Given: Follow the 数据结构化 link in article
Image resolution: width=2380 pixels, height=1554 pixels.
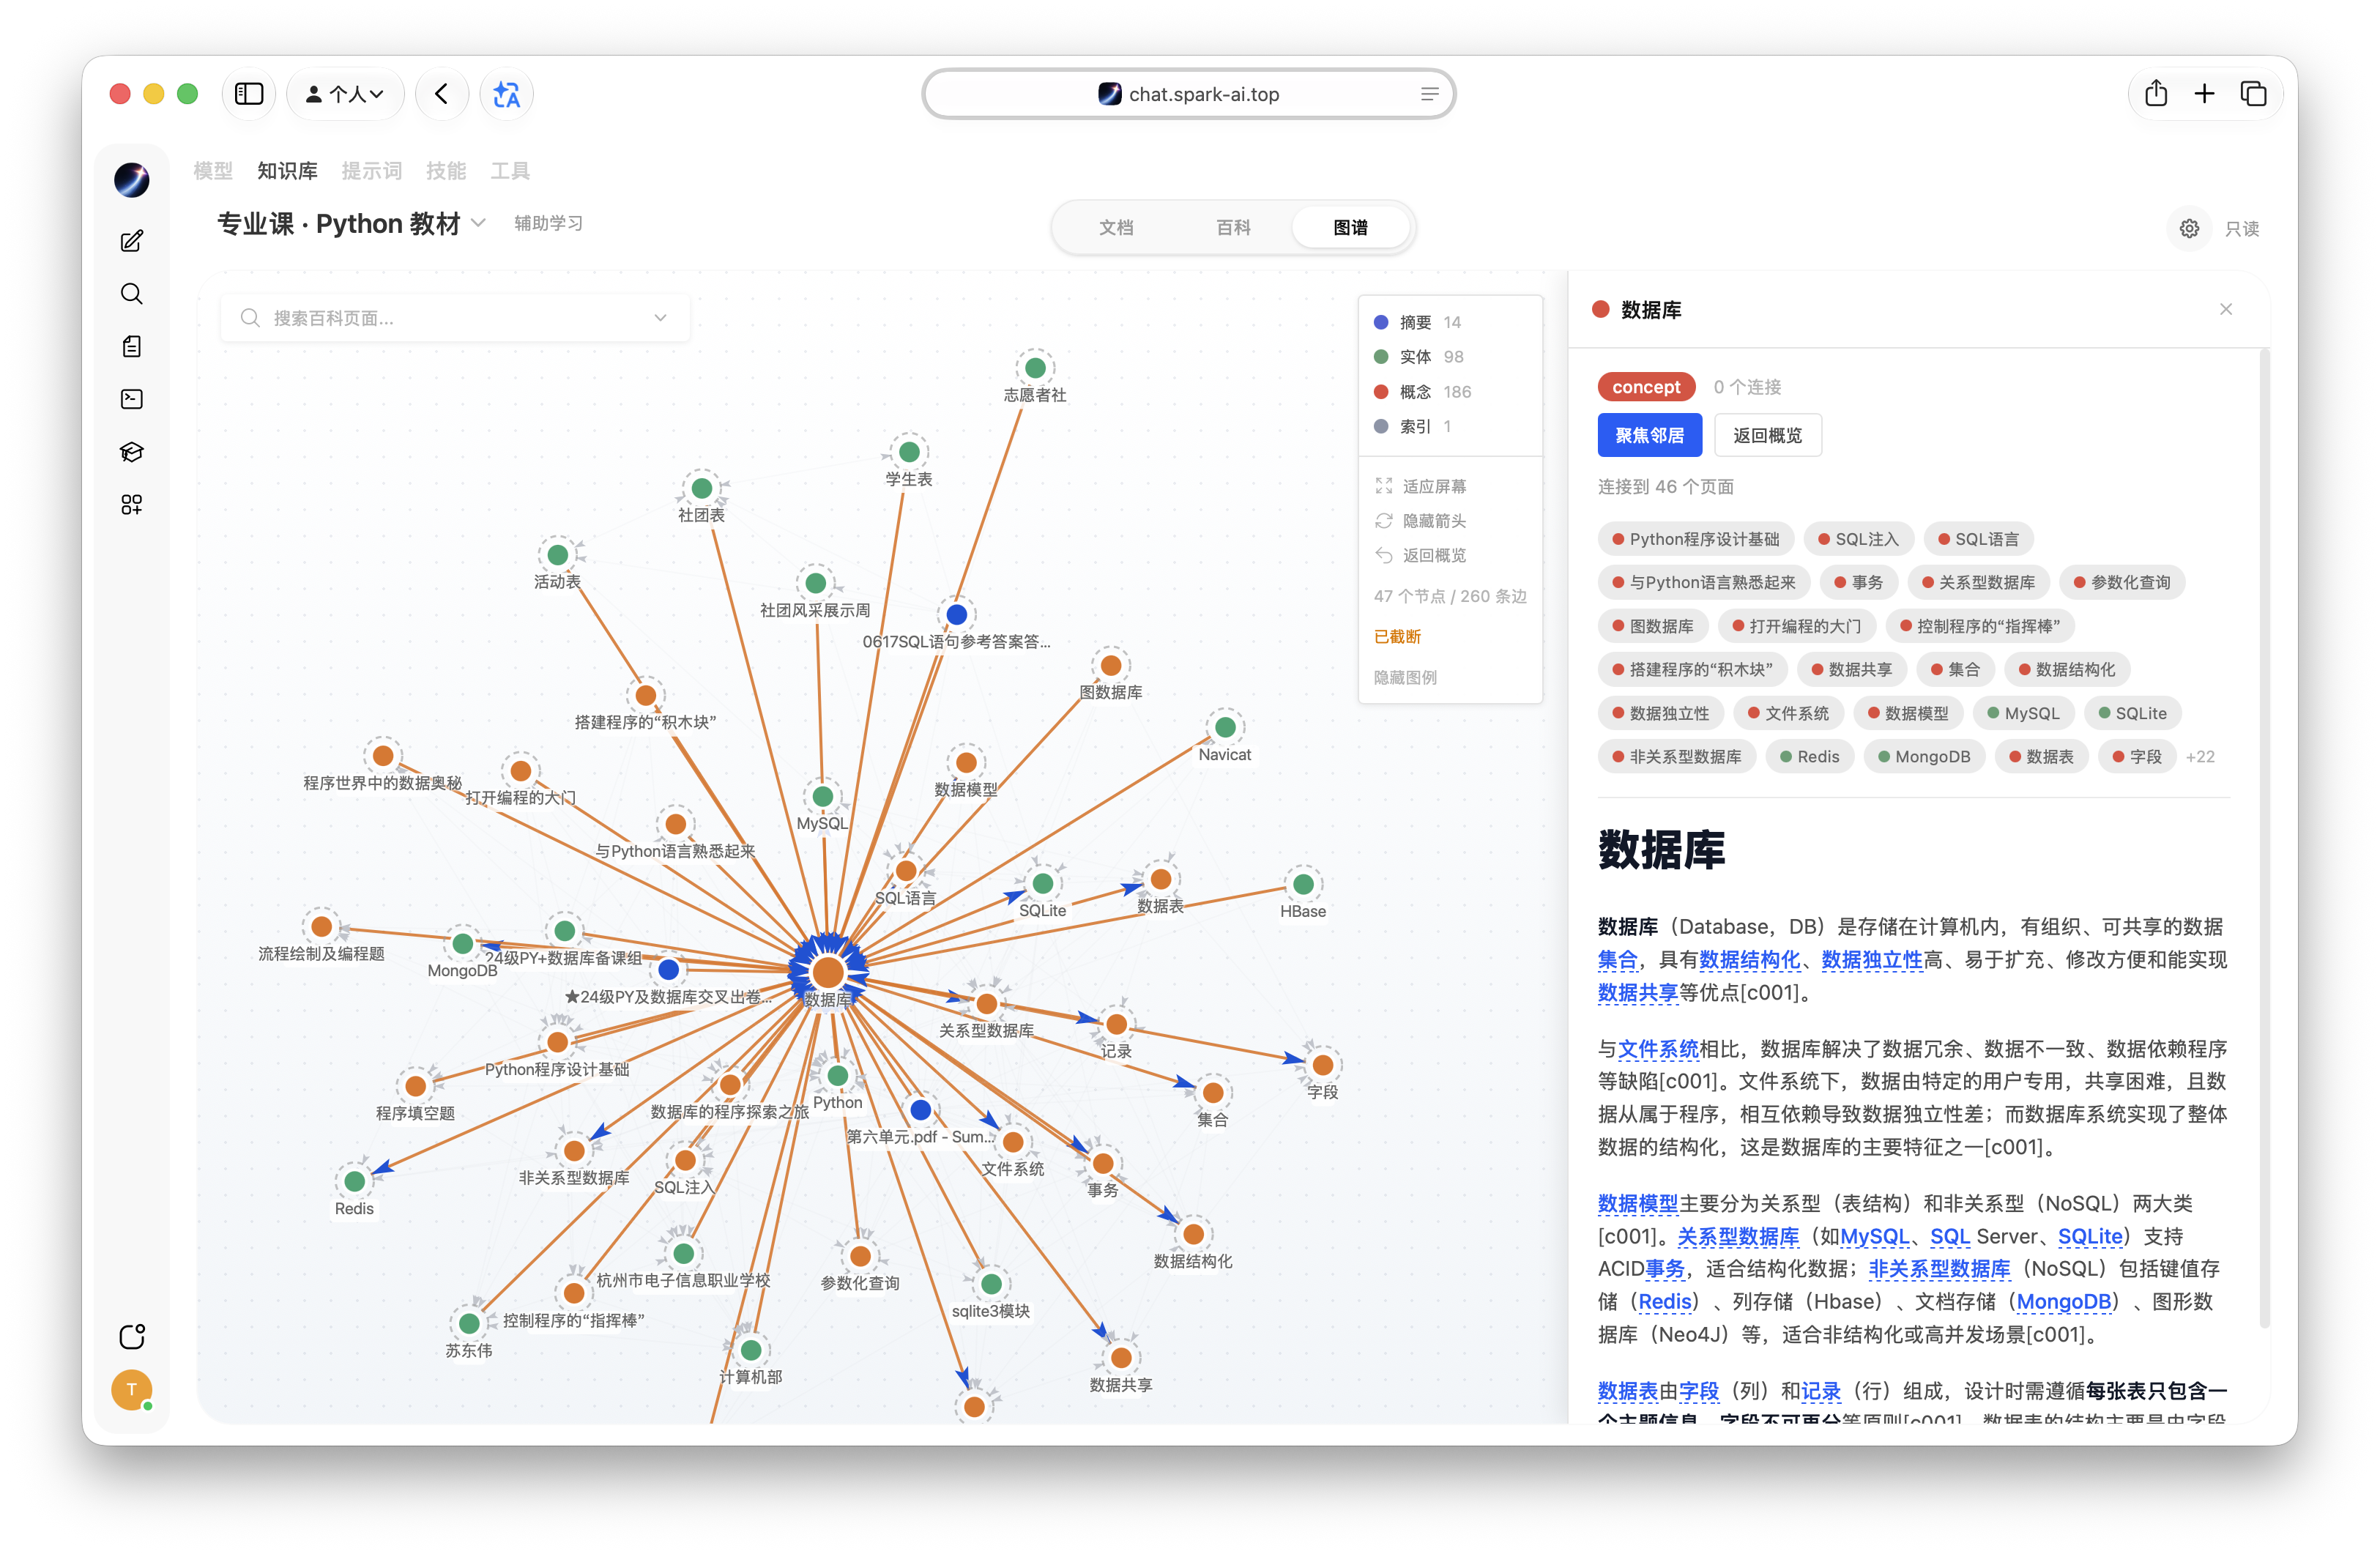Looking at the screenshot, I should coord(1749,960).
